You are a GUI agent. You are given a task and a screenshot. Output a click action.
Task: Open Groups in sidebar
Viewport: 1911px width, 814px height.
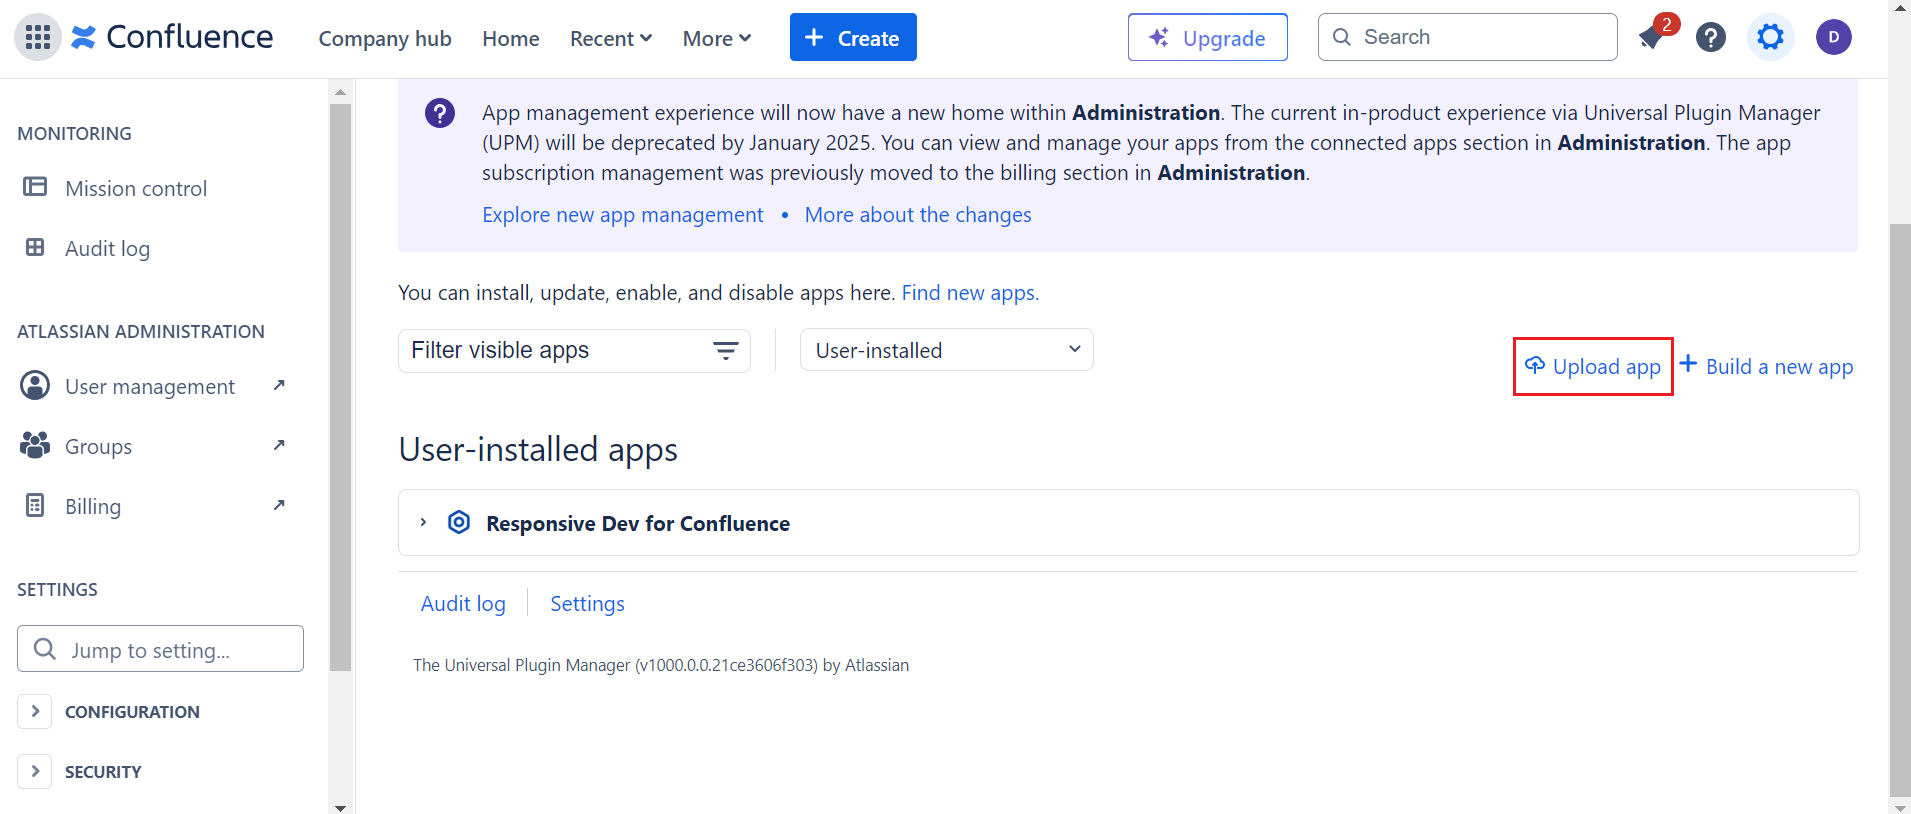click(98, 446)
